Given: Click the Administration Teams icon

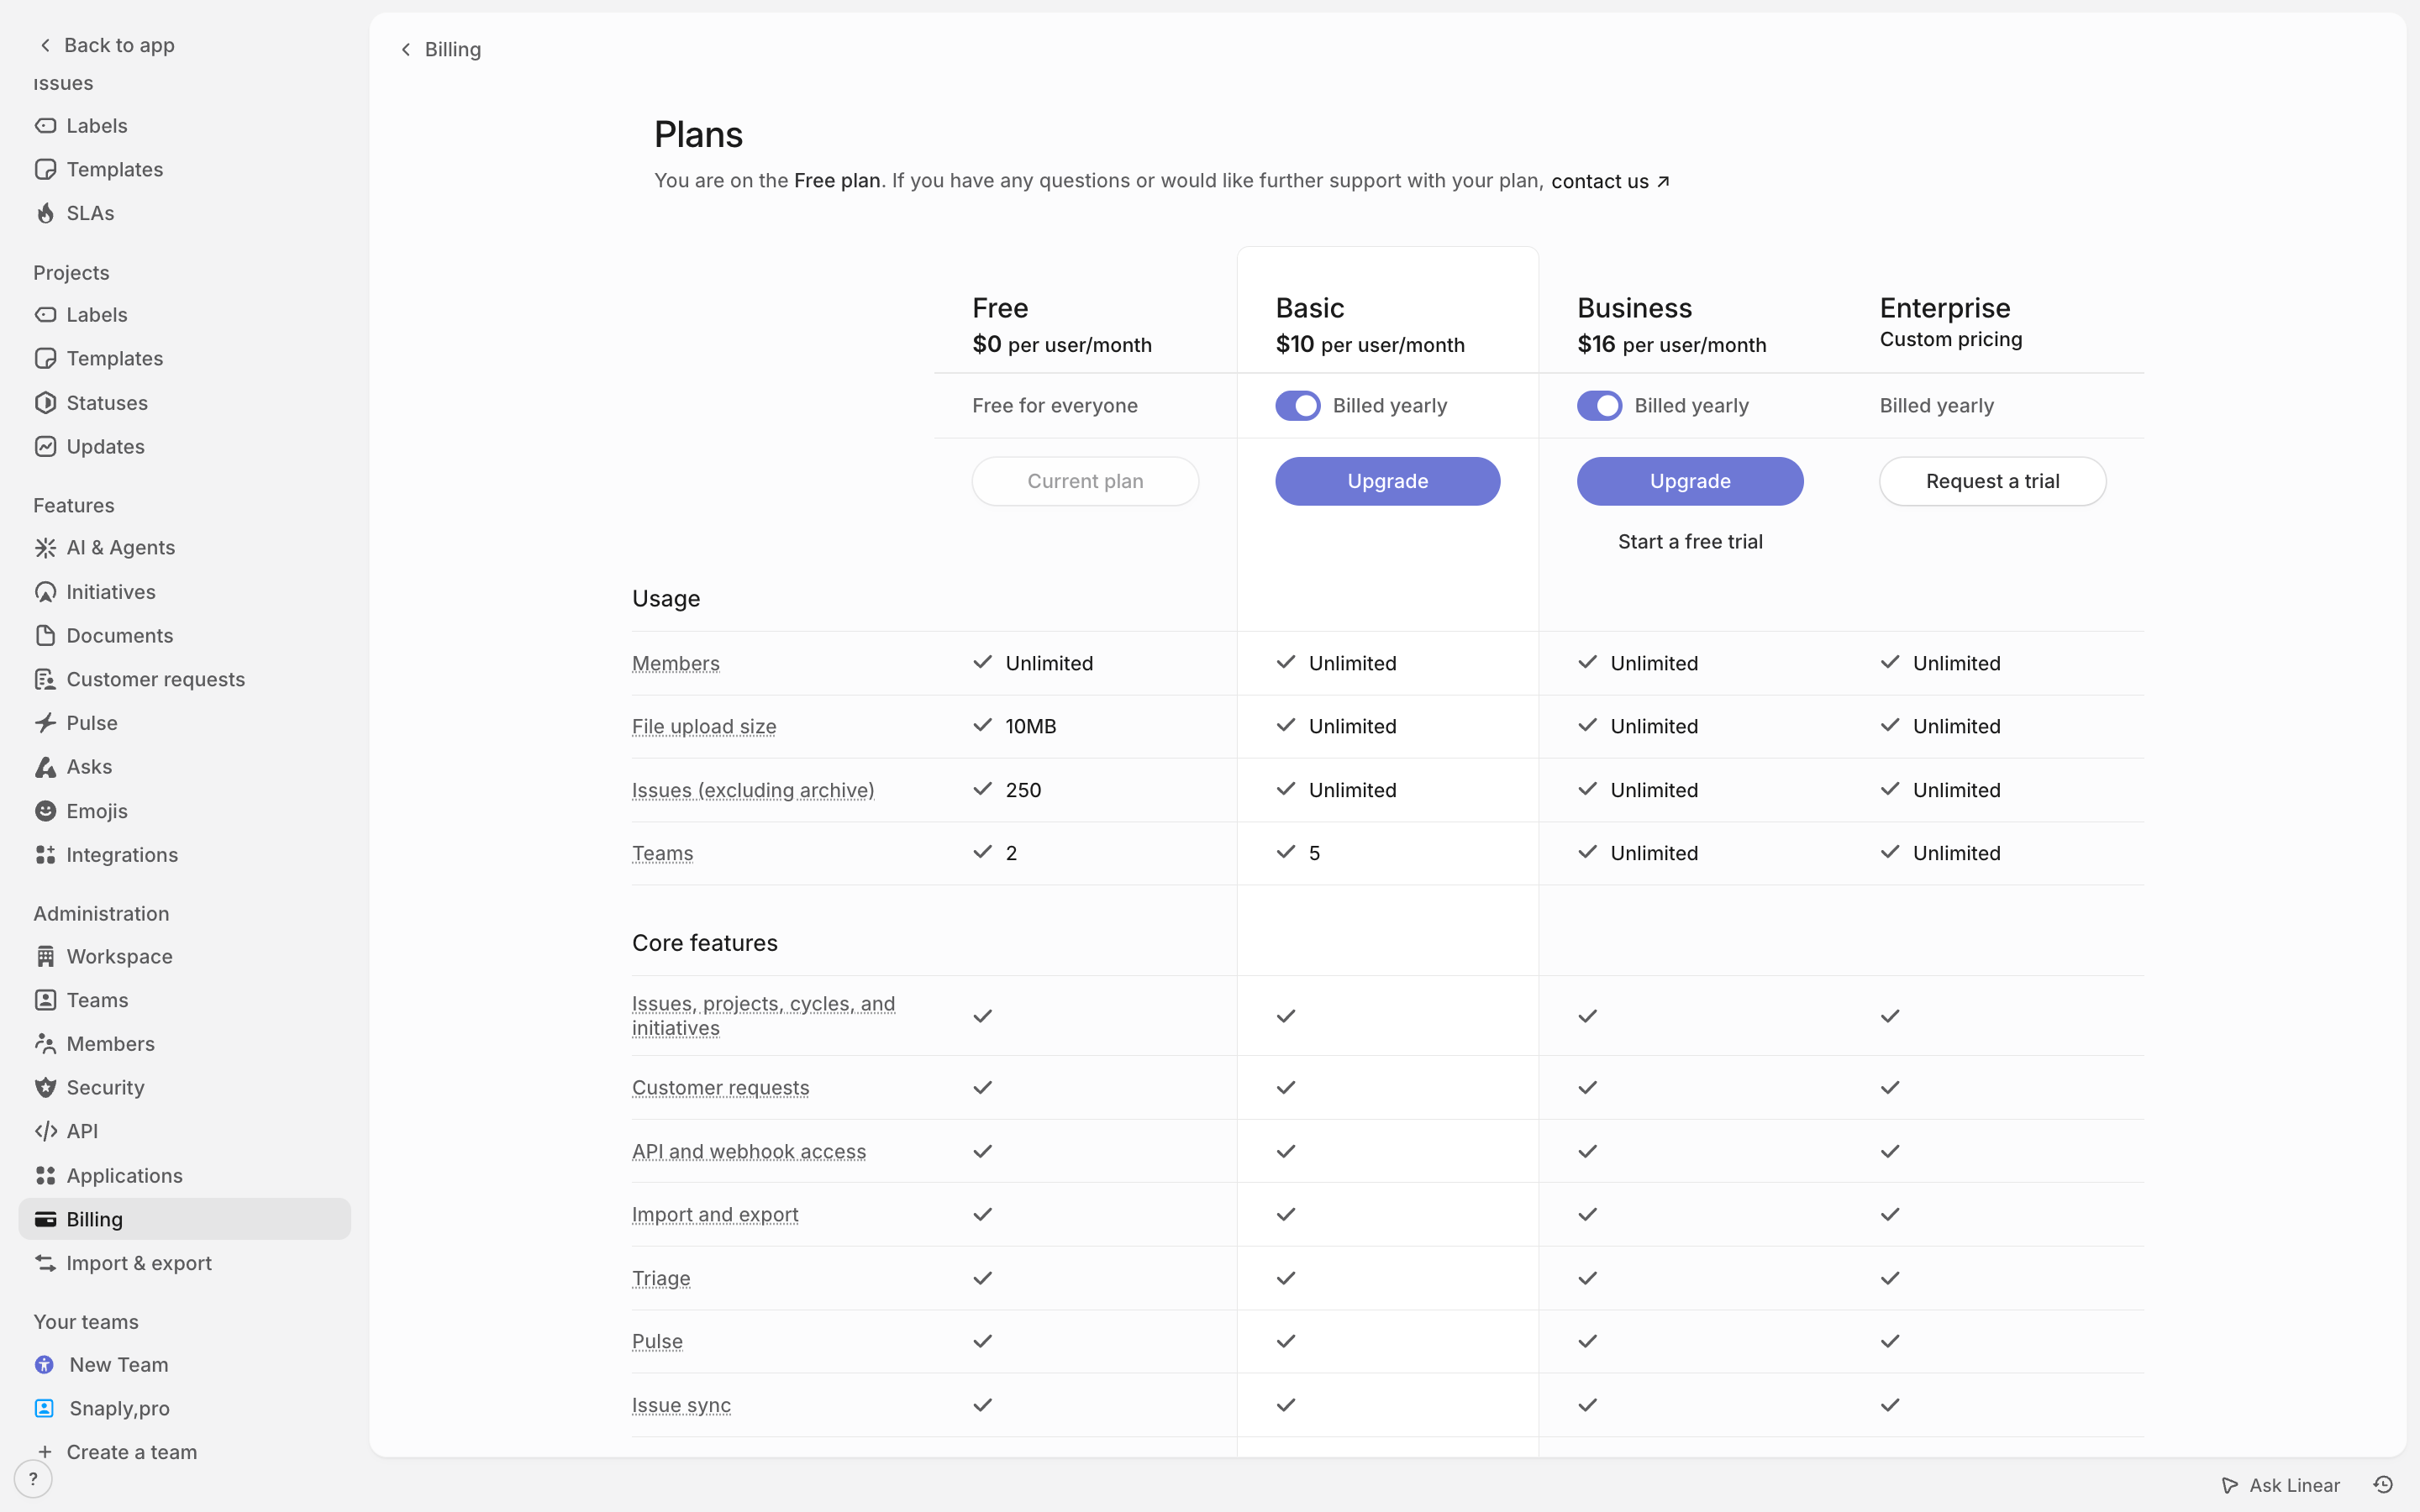Looking at the screenshot, I should point(45,1000).
